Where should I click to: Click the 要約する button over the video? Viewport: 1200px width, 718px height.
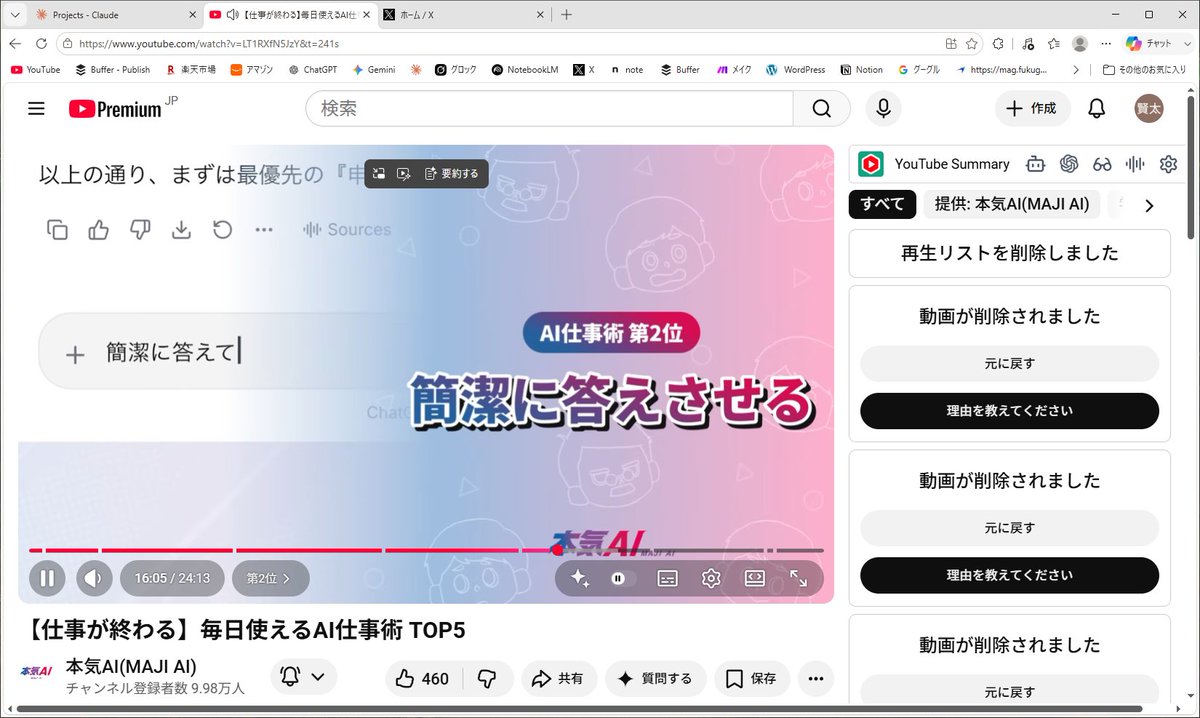tap(451, 173)
